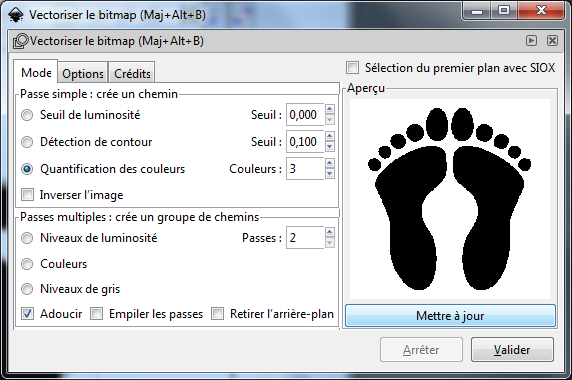The width and height of the screenshot is (572, 380).
Task: Maximize the Vectoriser le bitmap window
Action: tap(504, 11)
